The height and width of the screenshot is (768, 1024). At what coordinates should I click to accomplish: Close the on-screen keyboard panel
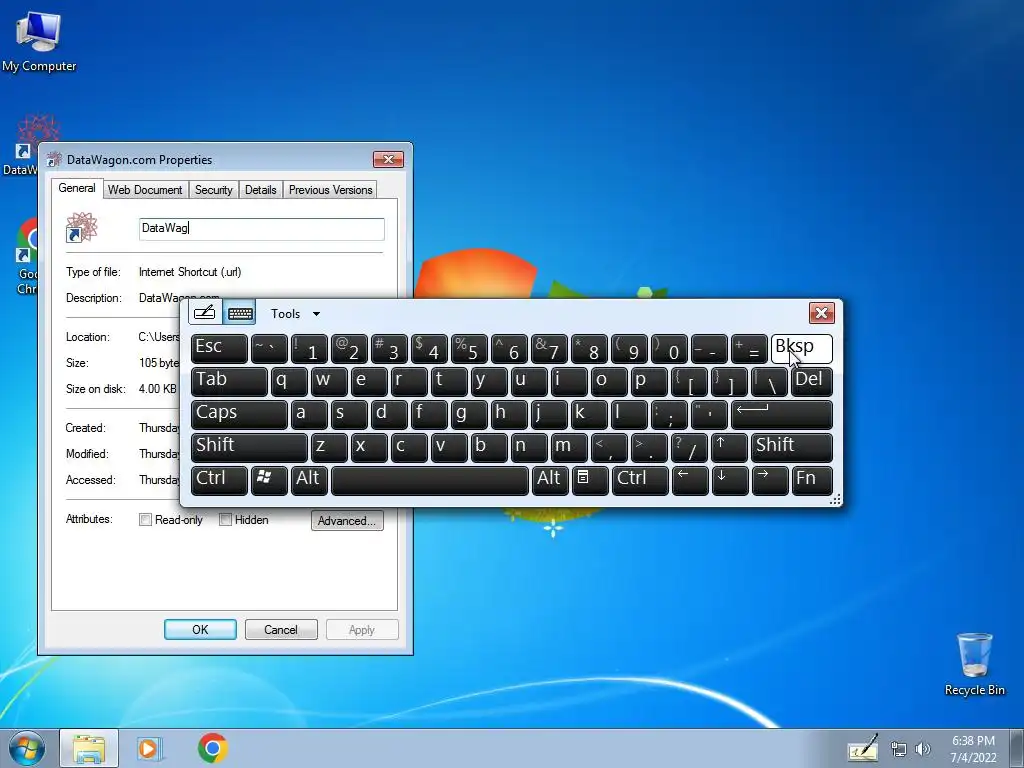click(821, 313)
